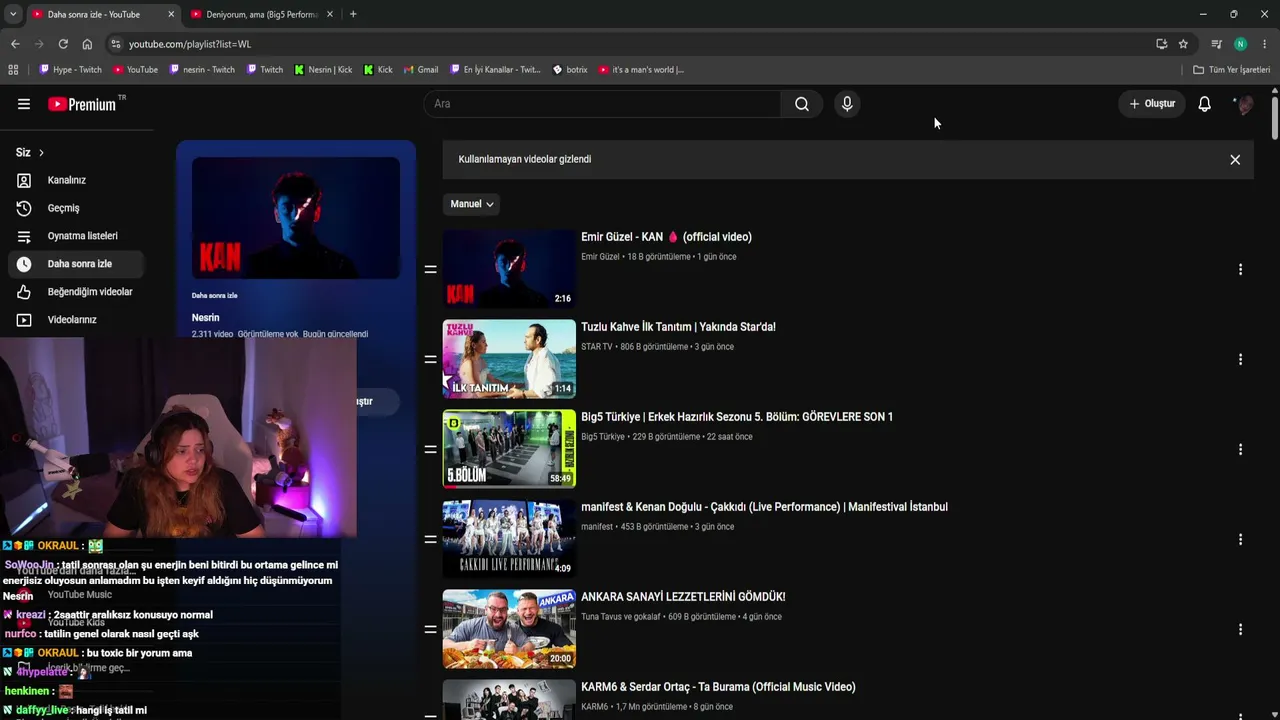The image size is (1280, 720).
Task: Open the playlist cover image in the header card
Action: click(296, 218)
